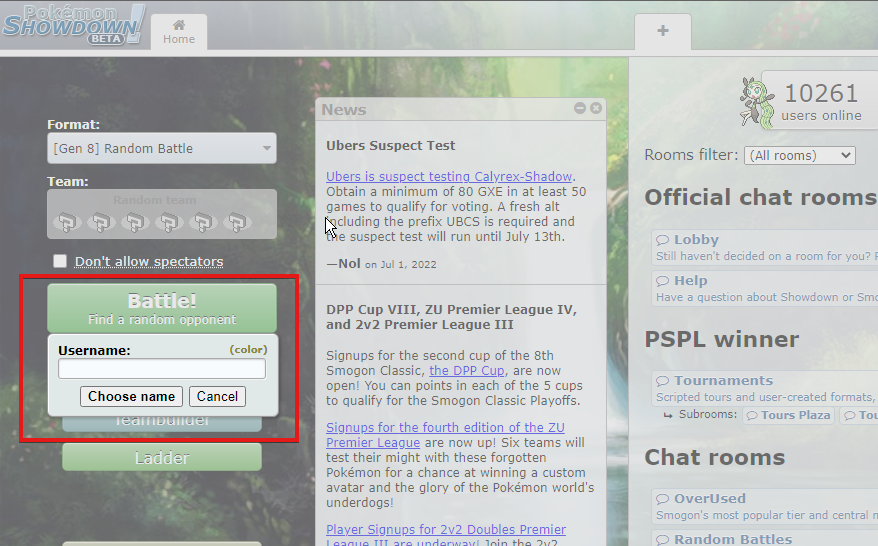878x546 pixels.
Task: Click the Nol author name in news
Action: coord(349,263)
